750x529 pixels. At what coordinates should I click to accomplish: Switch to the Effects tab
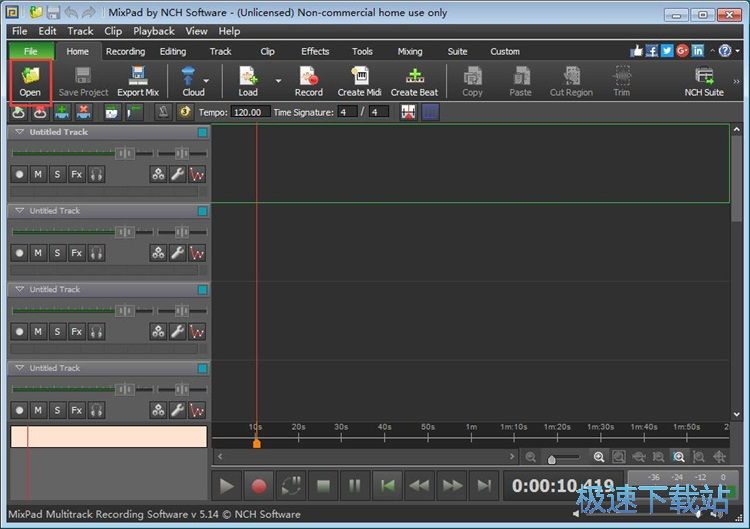pos(315,51)
